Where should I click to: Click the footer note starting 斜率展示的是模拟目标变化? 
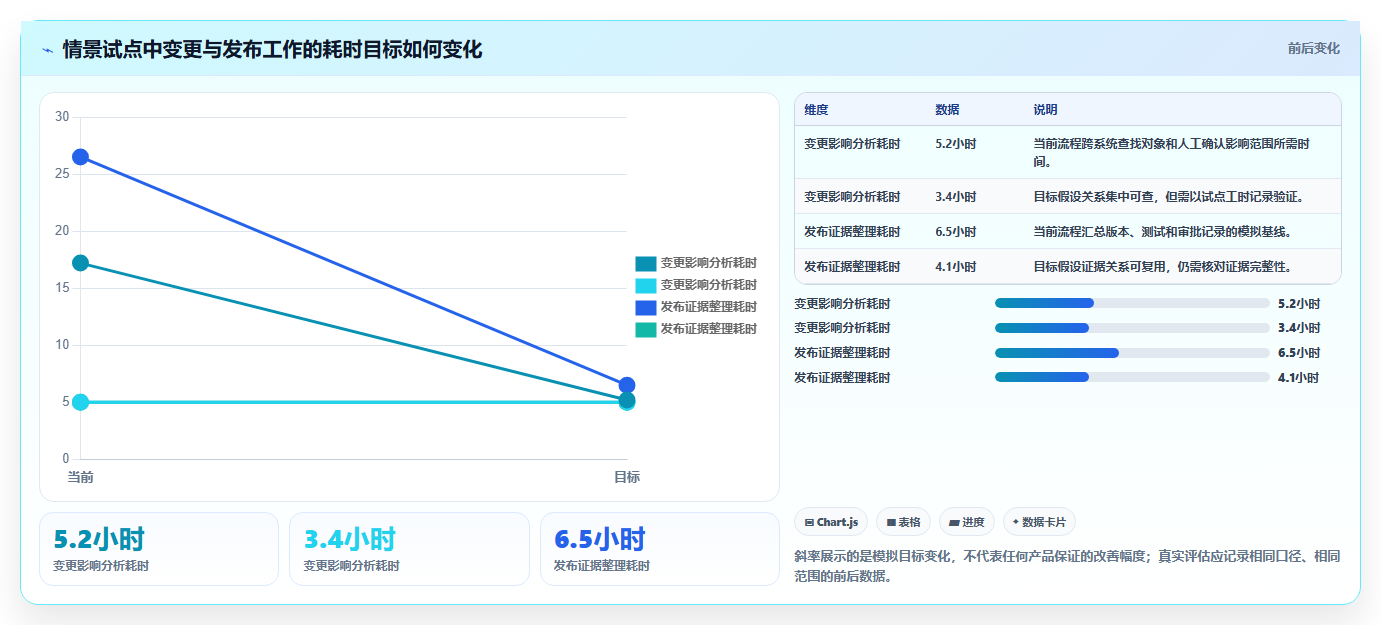point(1067,566)
